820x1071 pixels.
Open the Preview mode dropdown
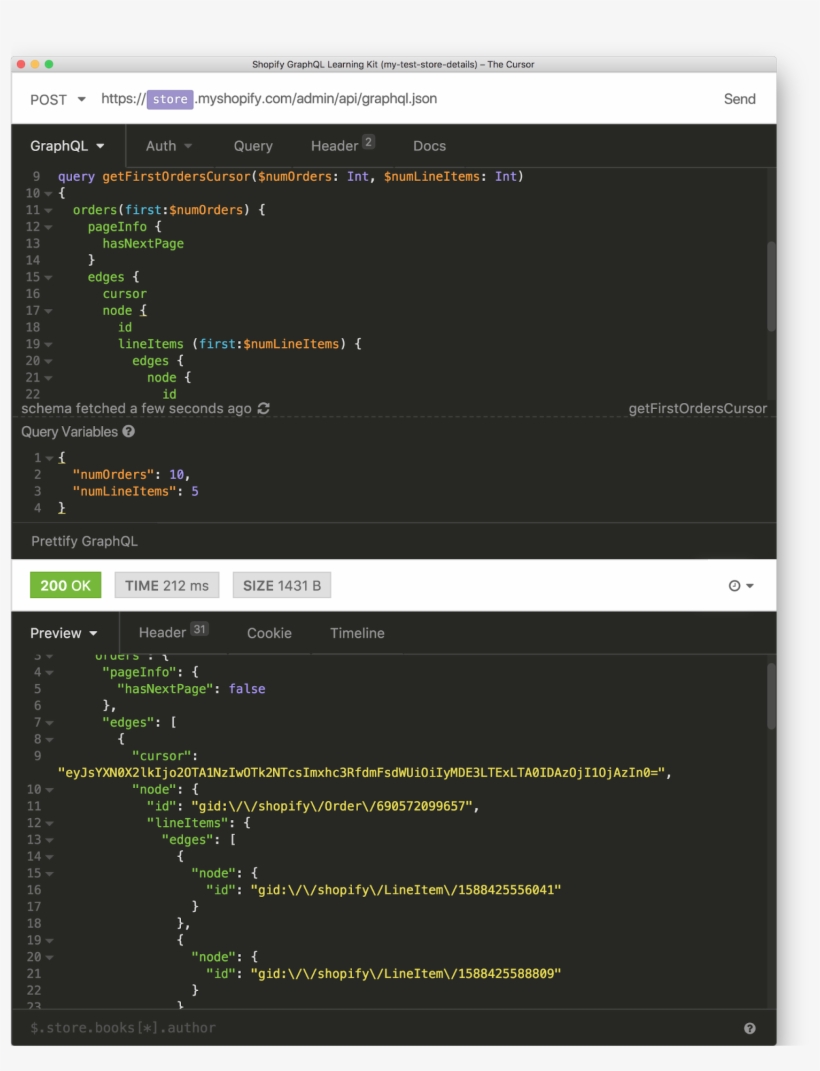63,633
